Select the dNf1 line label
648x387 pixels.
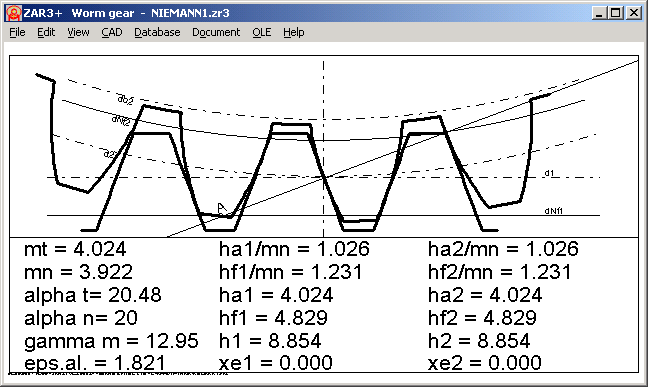pyautogui.click(x=553, y=211)
